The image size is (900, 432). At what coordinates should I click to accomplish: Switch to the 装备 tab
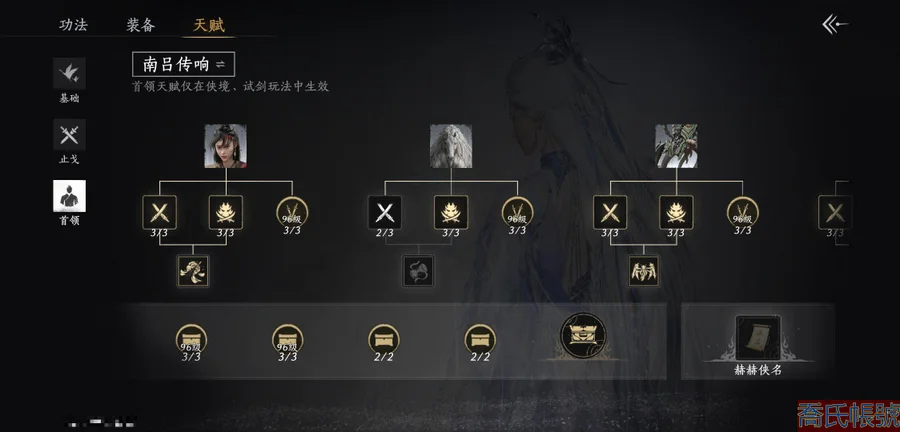(x=141, y=25)
